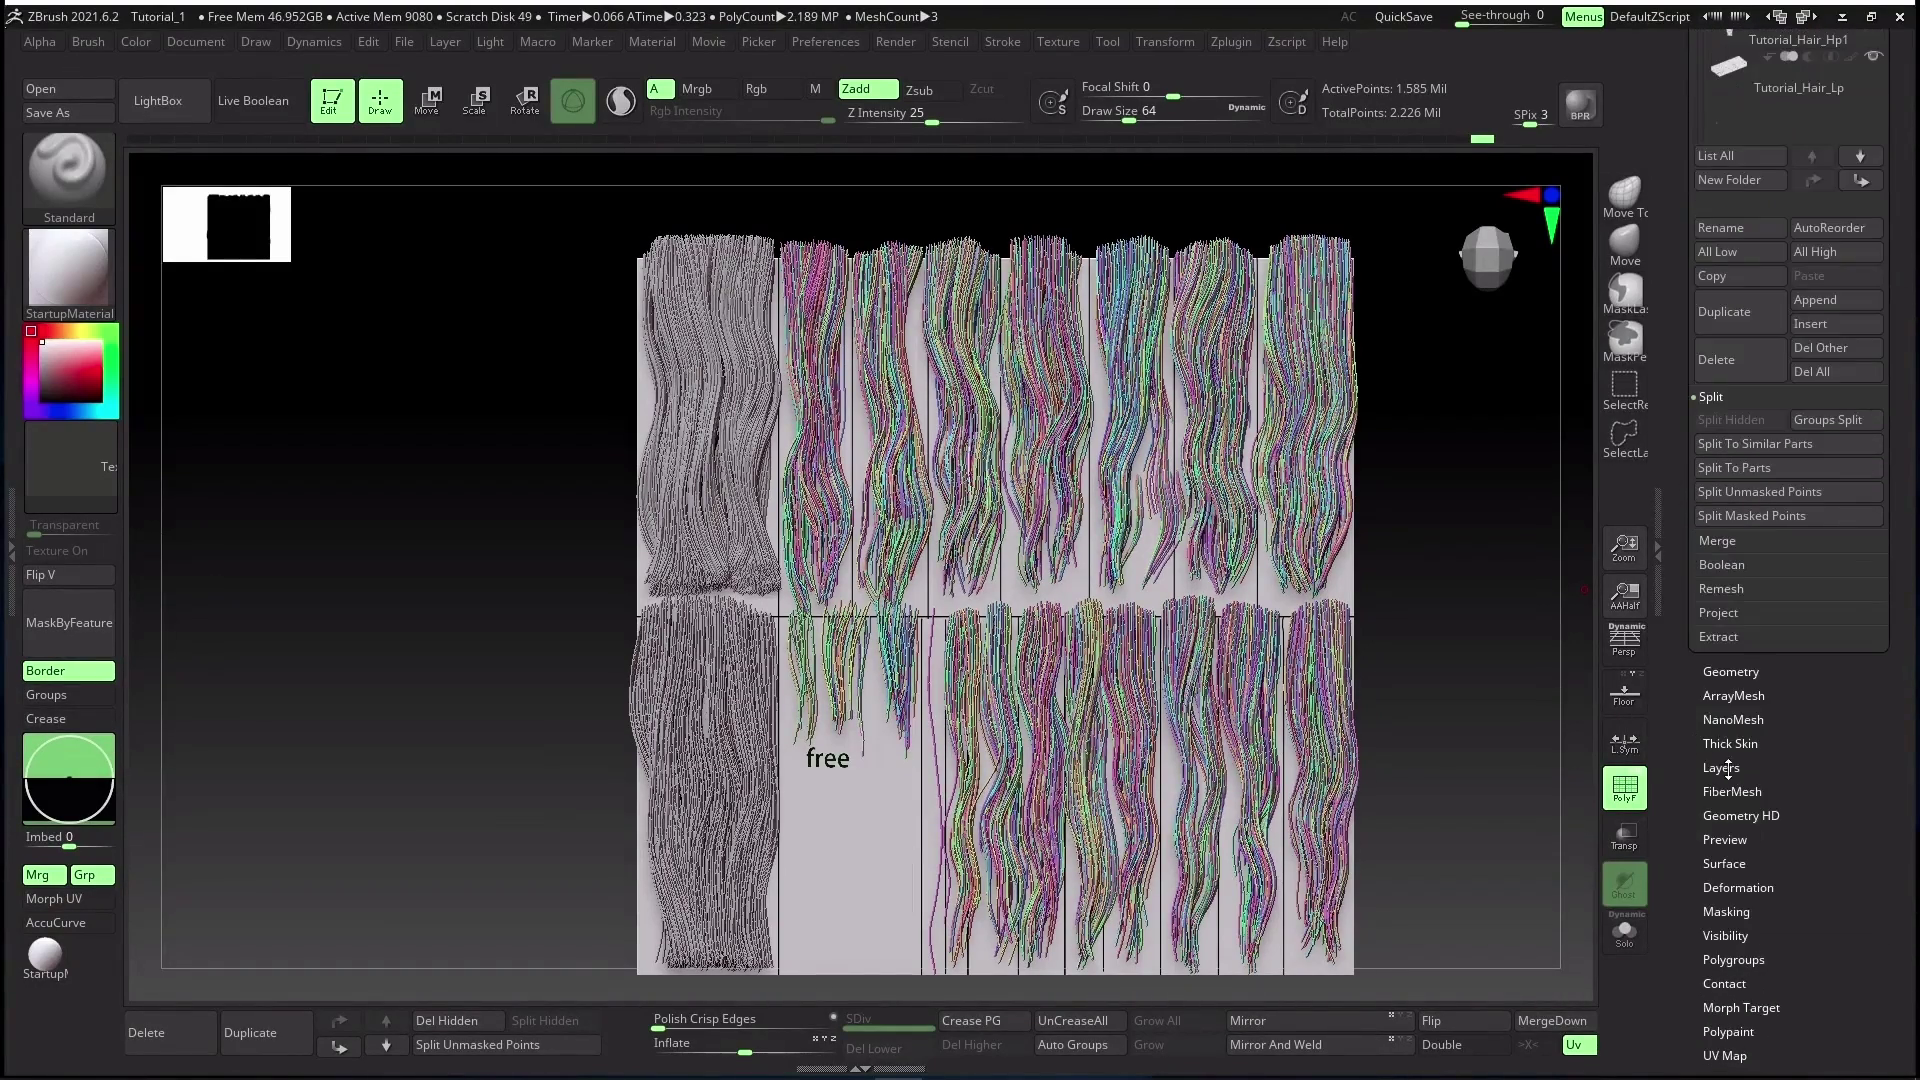The height and width of the screenshot is (1080, 1920).
Task: Click the Groups Split button
Action: point(1836,420)
